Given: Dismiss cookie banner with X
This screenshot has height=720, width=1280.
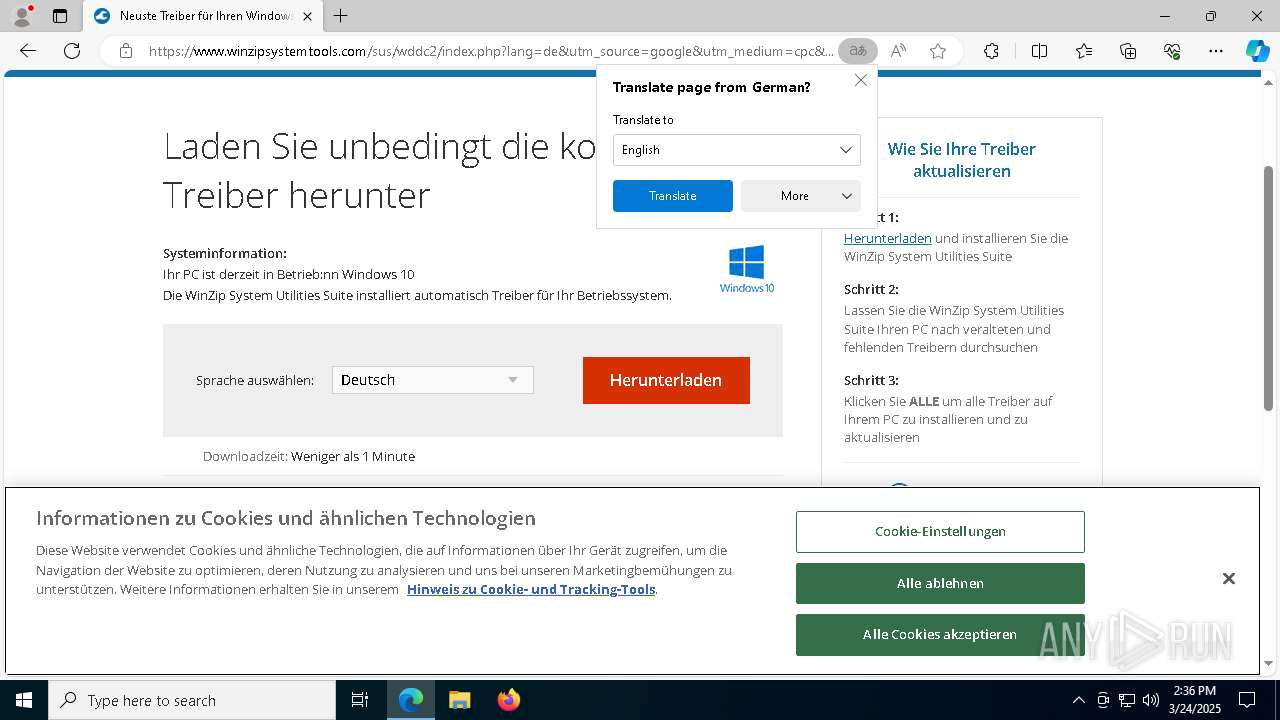Looking at the screenshot, I should [1229, 579].
